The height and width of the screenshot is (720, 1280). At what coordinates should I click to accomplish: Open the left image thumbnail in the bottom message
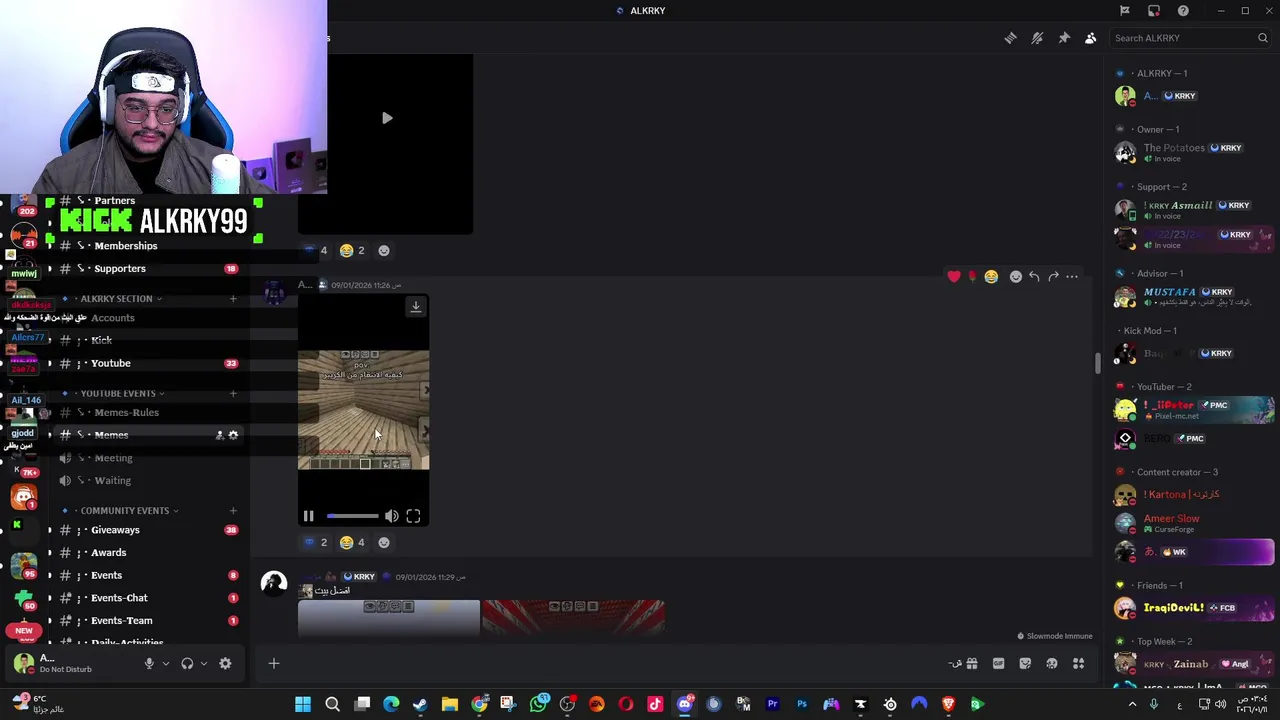[x=389, y=618]
